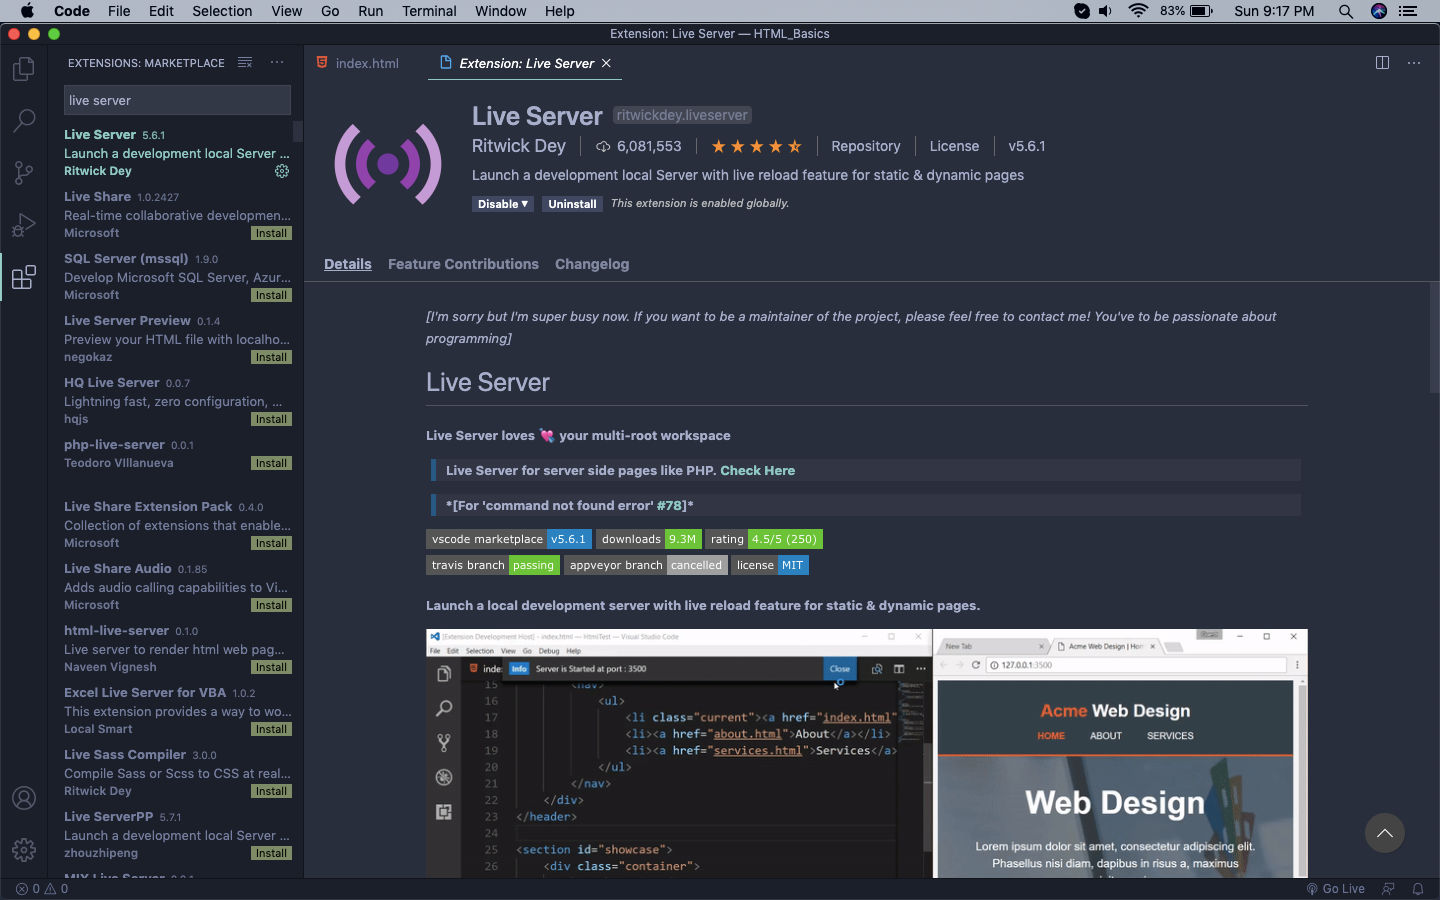Install the Live Share extension
Image resolution: width=1440 pixels, height=900 pixels.
(271, 233)
